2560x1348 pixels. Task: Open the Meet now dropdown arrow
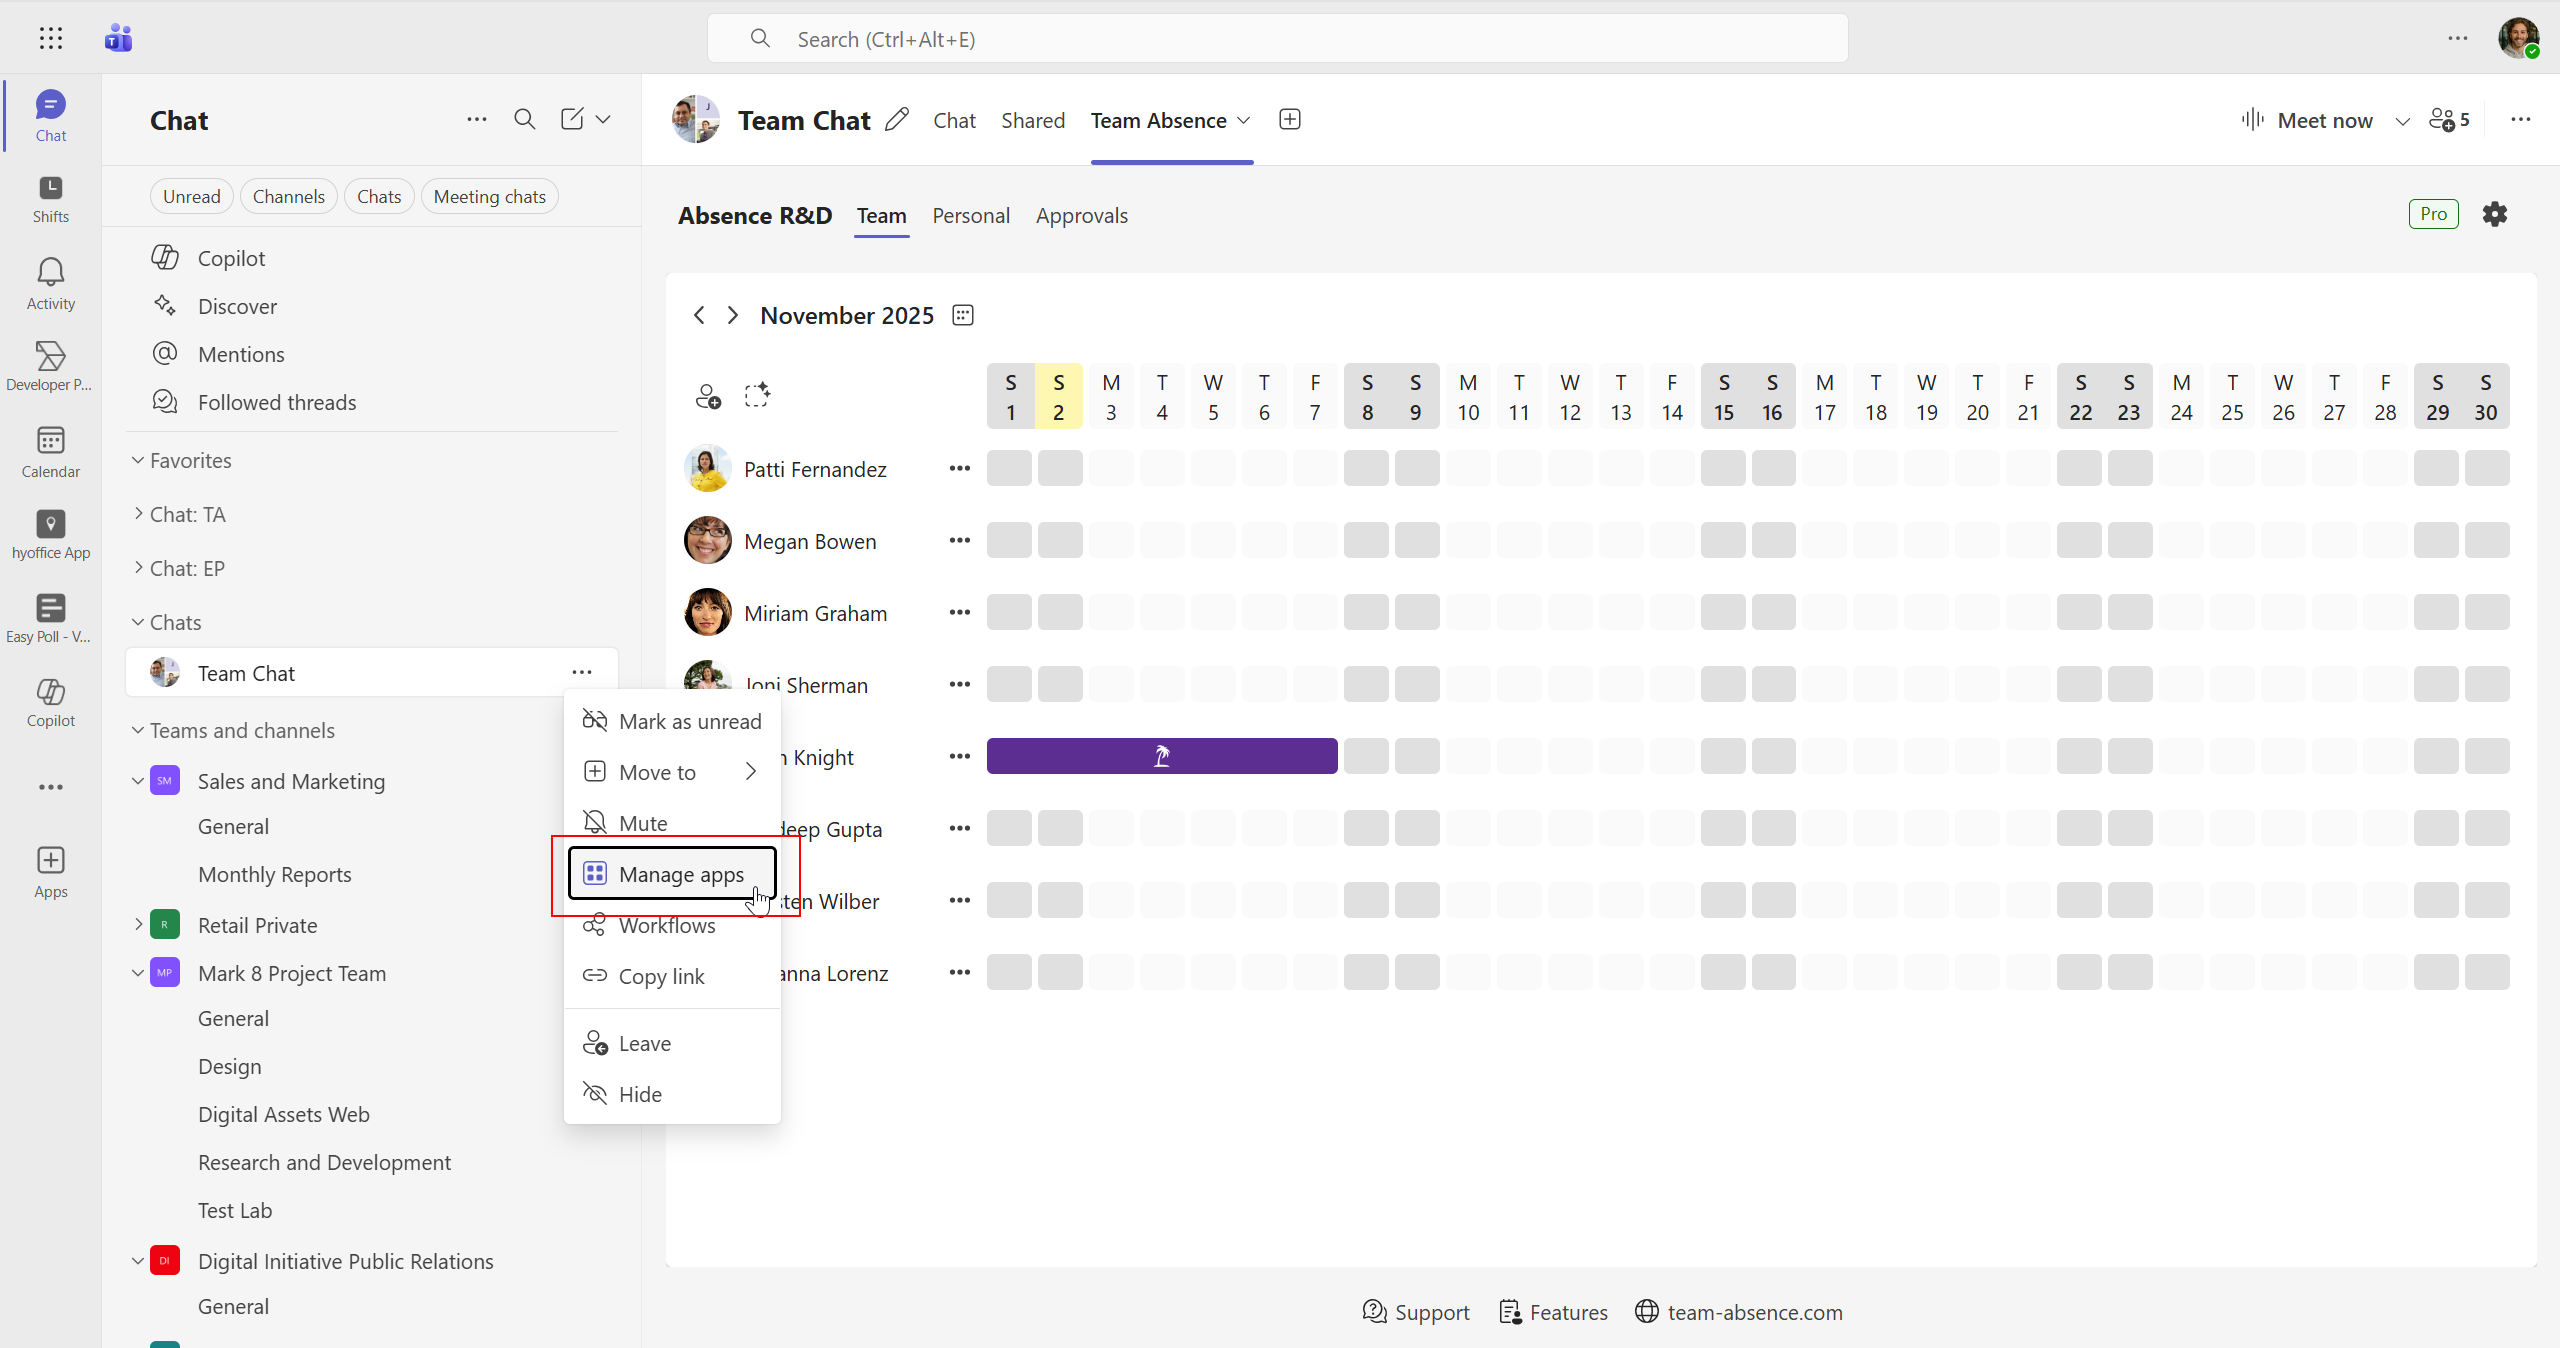(x=2402, y=120)
